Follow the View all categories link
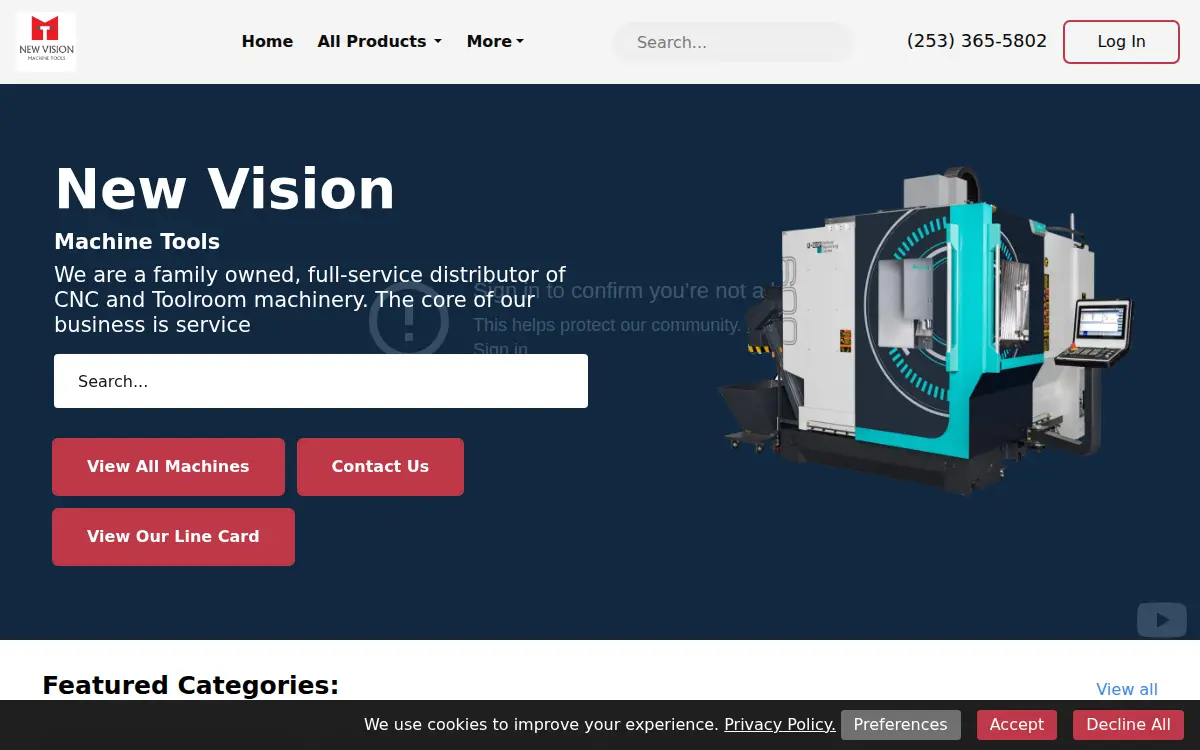This screenshot has height=750, width=1200. (x=1127, y=689)
